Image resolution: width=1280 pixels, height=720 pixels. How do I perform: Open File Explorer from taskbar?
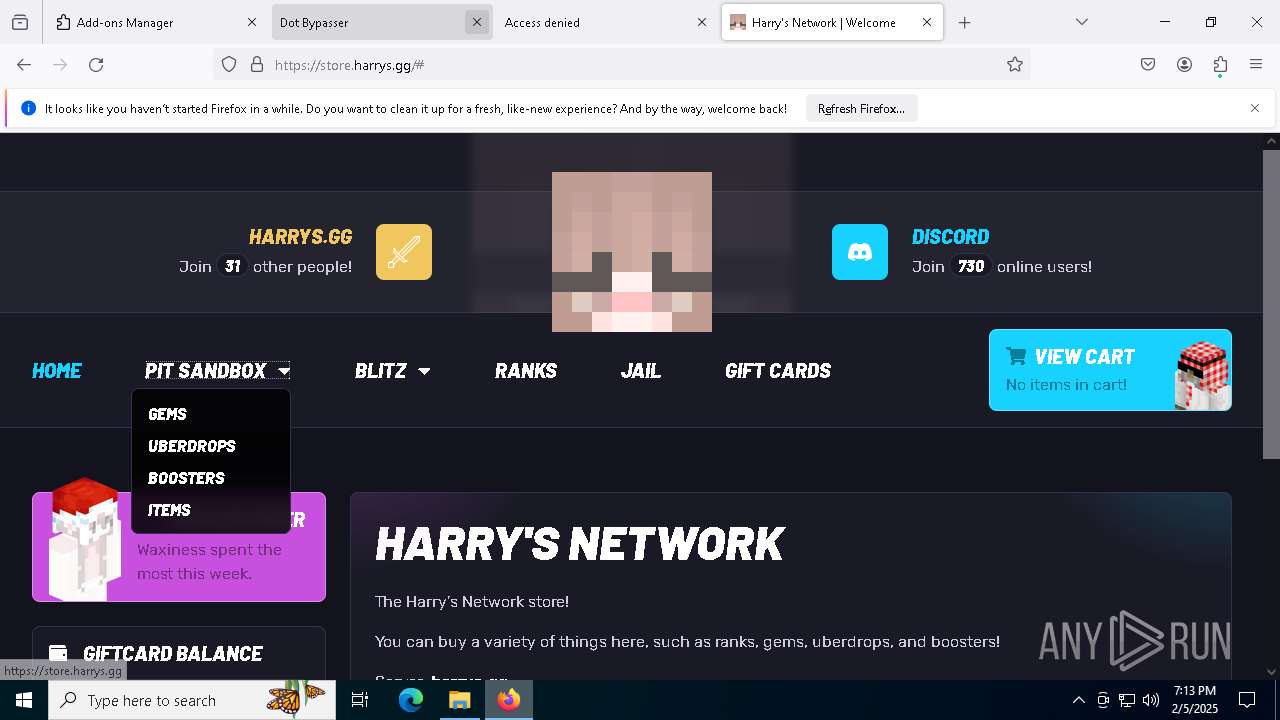(x=459, y=700)
